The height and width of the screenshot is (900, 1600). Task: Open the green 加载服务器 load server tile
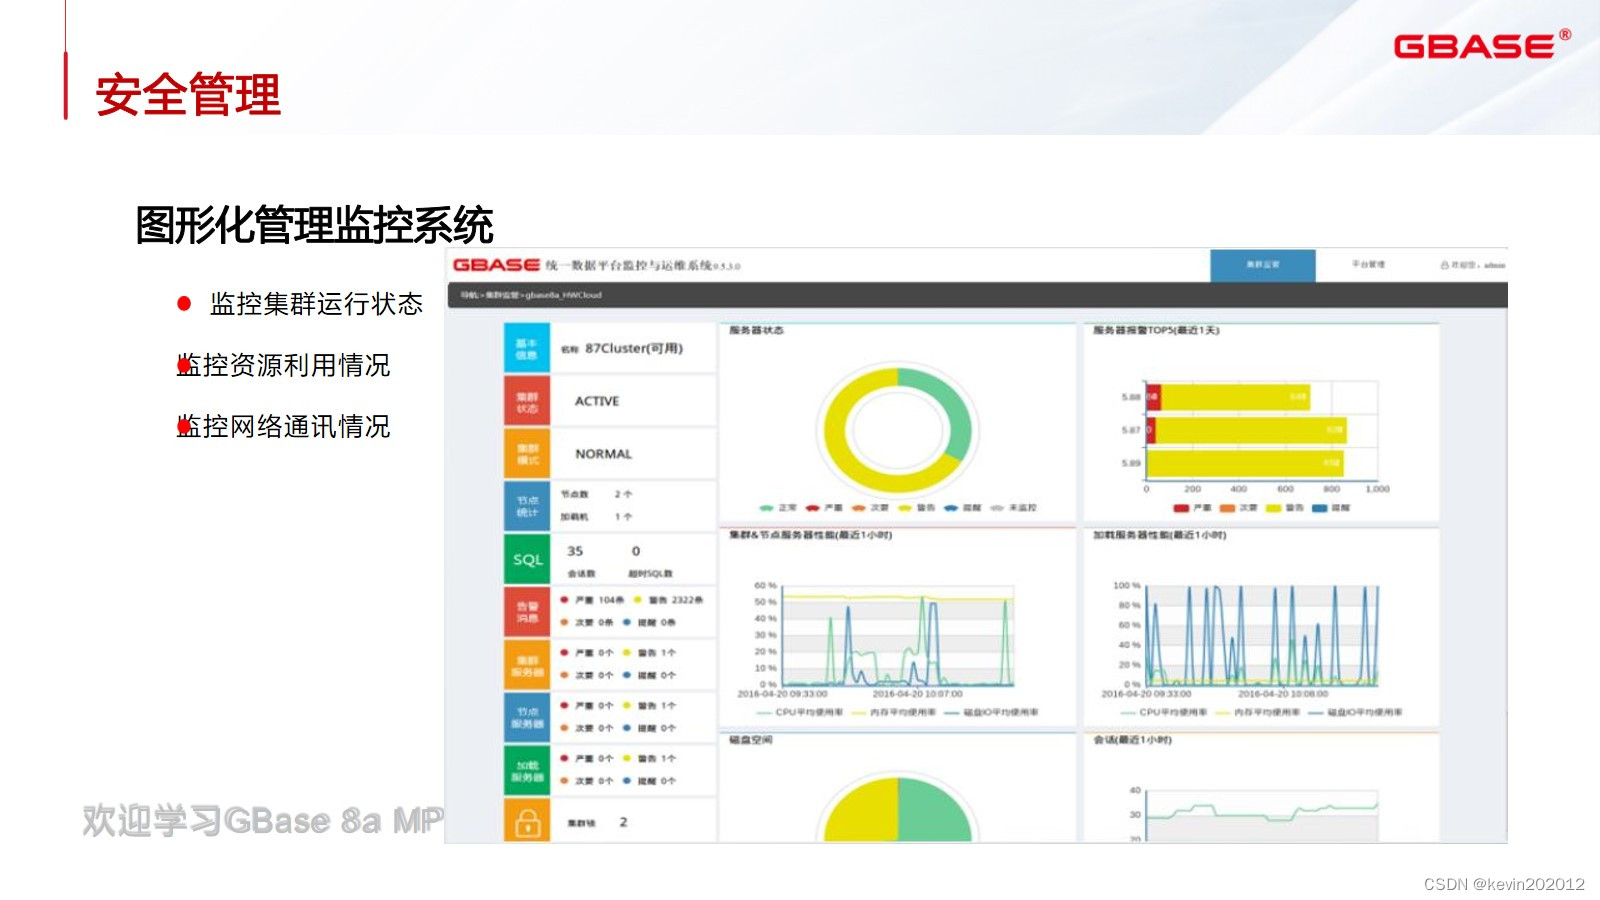(x=527, y=770)
